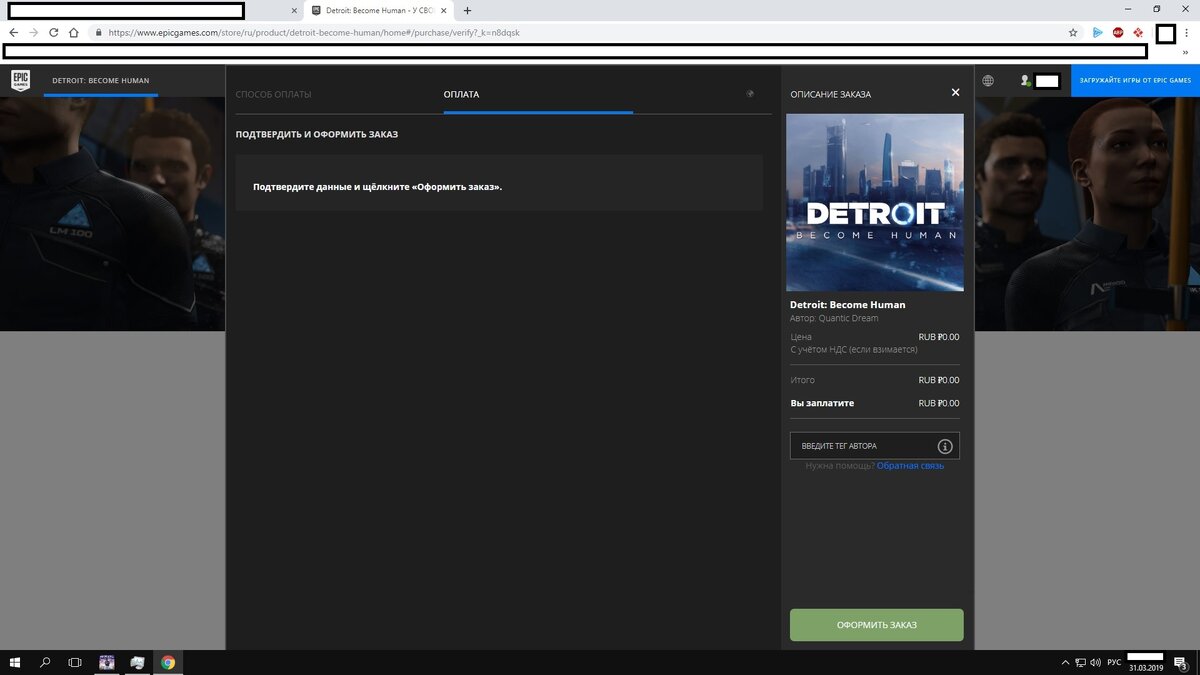The image size is (1200, 675).
Task: Click ЗАГРУЖАЙТЕ ИГРЫ ОТ EPIC GAMES button
Action: [x=1135, y=81]
